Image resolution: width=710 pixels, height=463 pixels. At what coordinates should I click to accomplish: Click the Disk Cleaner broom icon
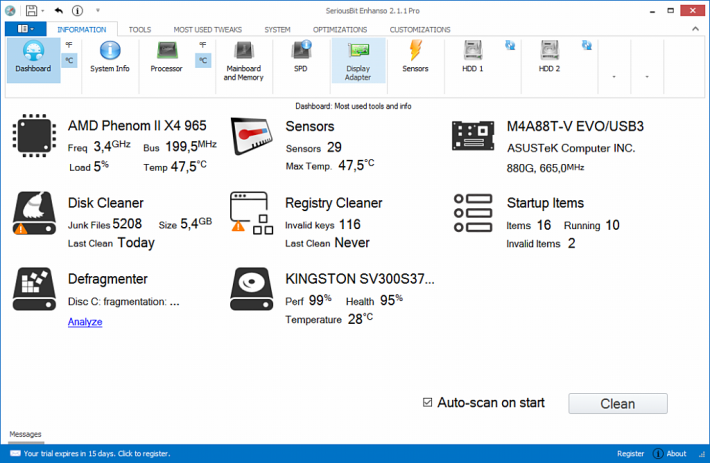coord(34,213)
